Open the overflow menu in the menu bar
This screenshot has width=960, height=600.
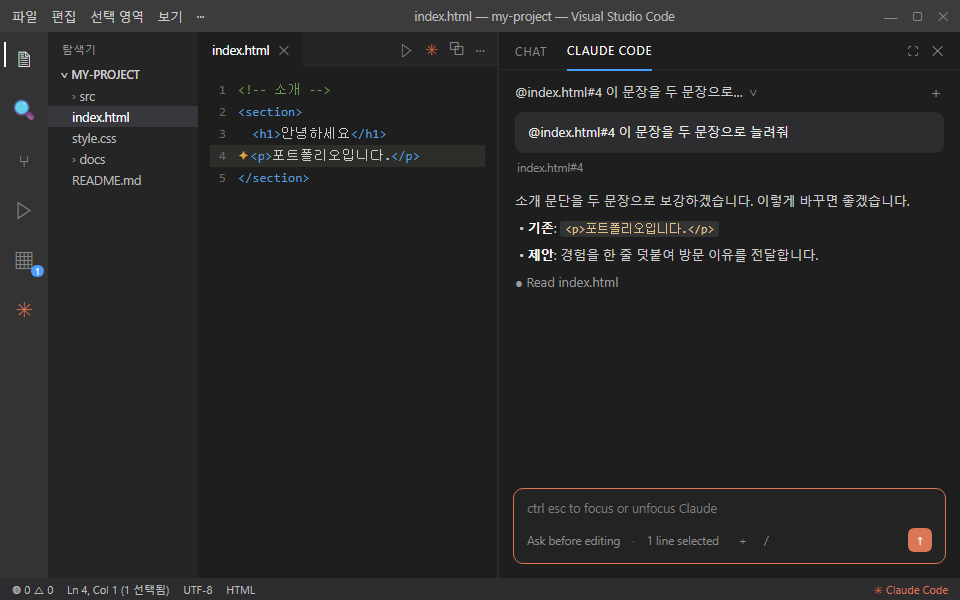tap(200, 17)
